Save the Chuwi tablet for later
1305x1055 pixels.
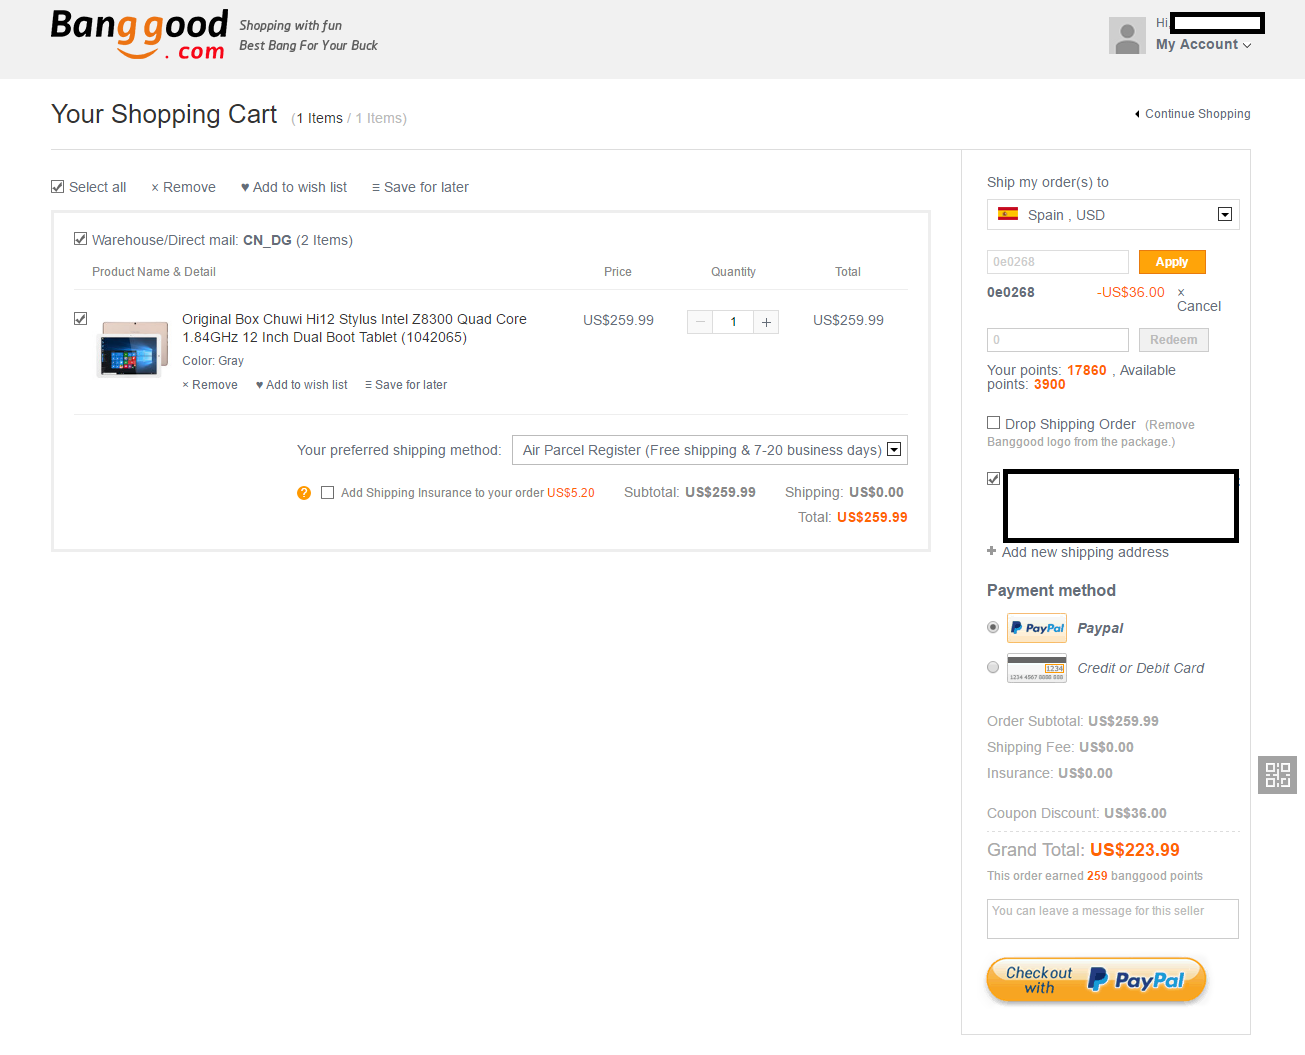406,385
